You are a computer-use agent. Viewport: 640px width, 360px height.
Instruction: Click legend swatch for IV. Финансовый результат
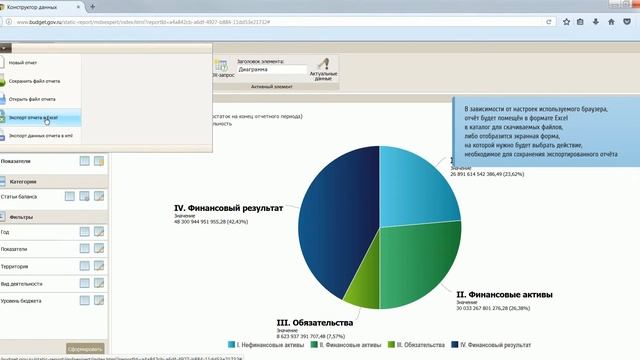tap(455, 345)
